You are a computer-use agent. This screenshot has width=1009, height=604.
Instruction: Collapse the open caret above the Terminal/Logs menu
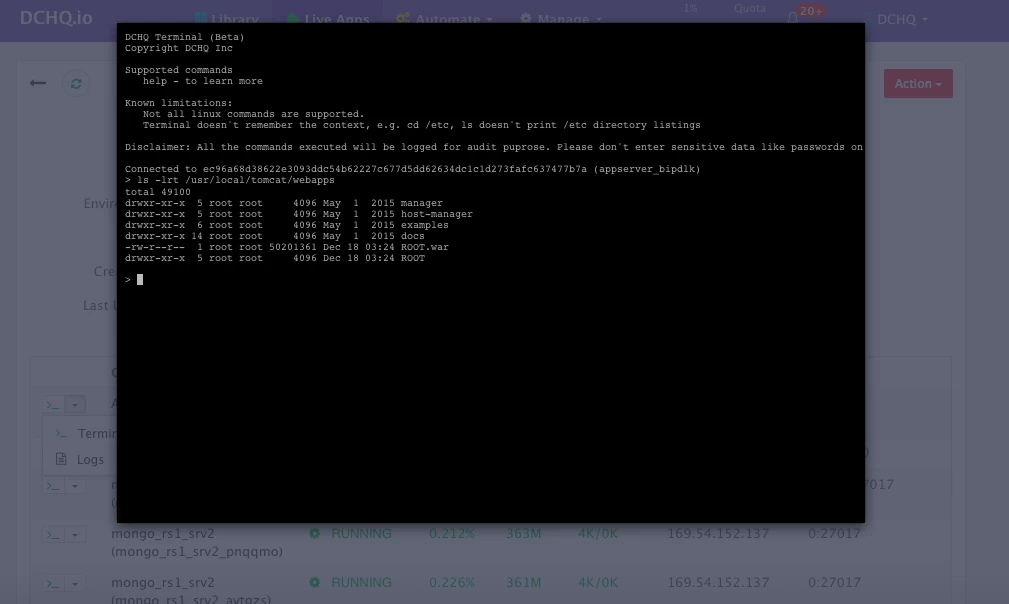75,405
